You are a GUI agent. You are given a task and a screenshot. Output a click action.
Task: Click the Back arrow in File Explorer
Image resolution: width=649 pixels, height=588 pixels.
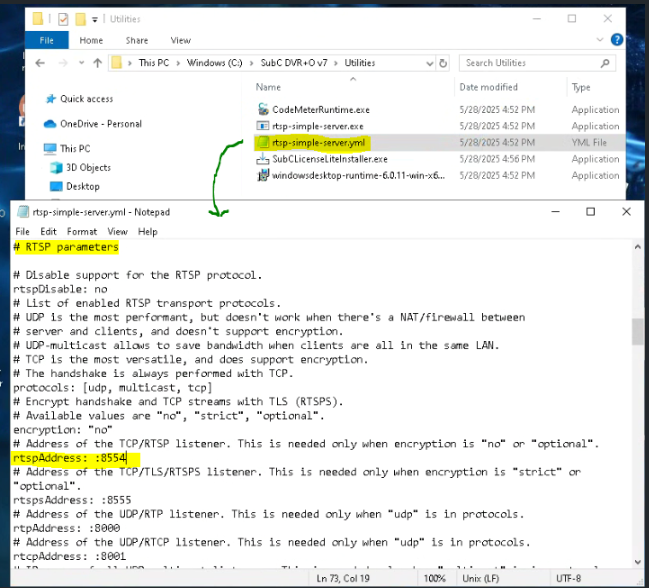pyautogui.click(x=40, y=63)
